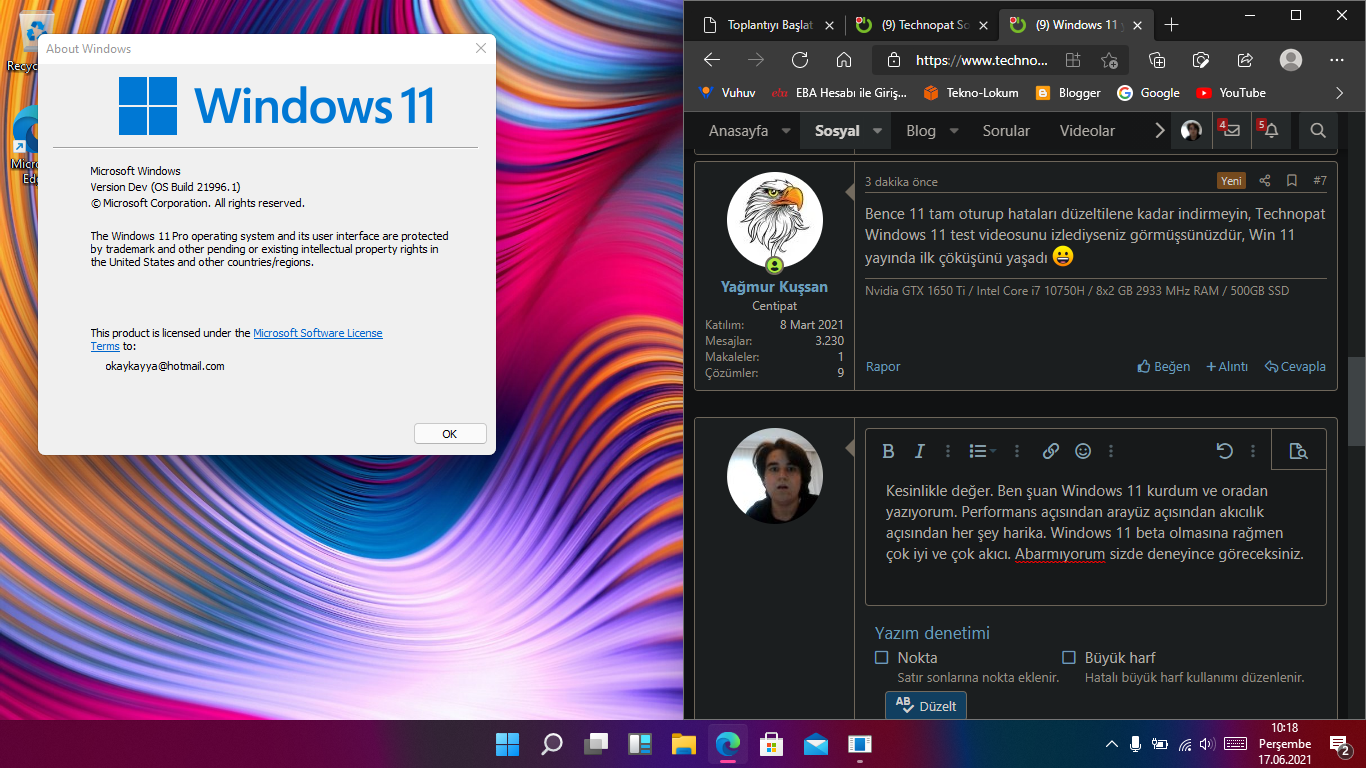
Task: Go back using the browser back arrow
Action: pos(712,60)
